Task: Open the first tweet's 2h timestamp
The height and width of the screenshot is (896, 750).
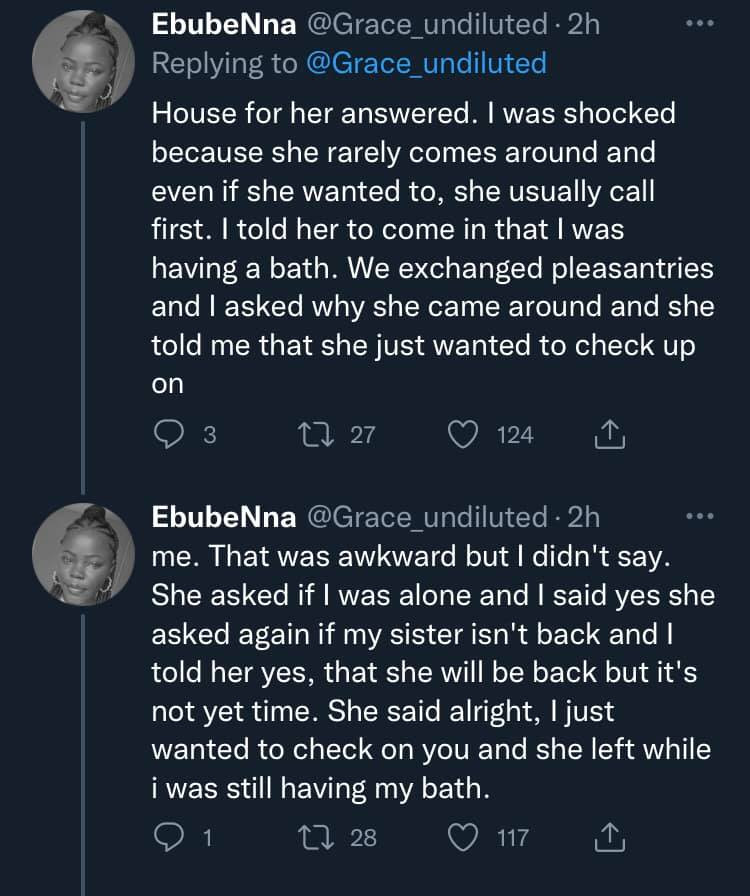Action: pyautogui.click(x=583, y=24)
